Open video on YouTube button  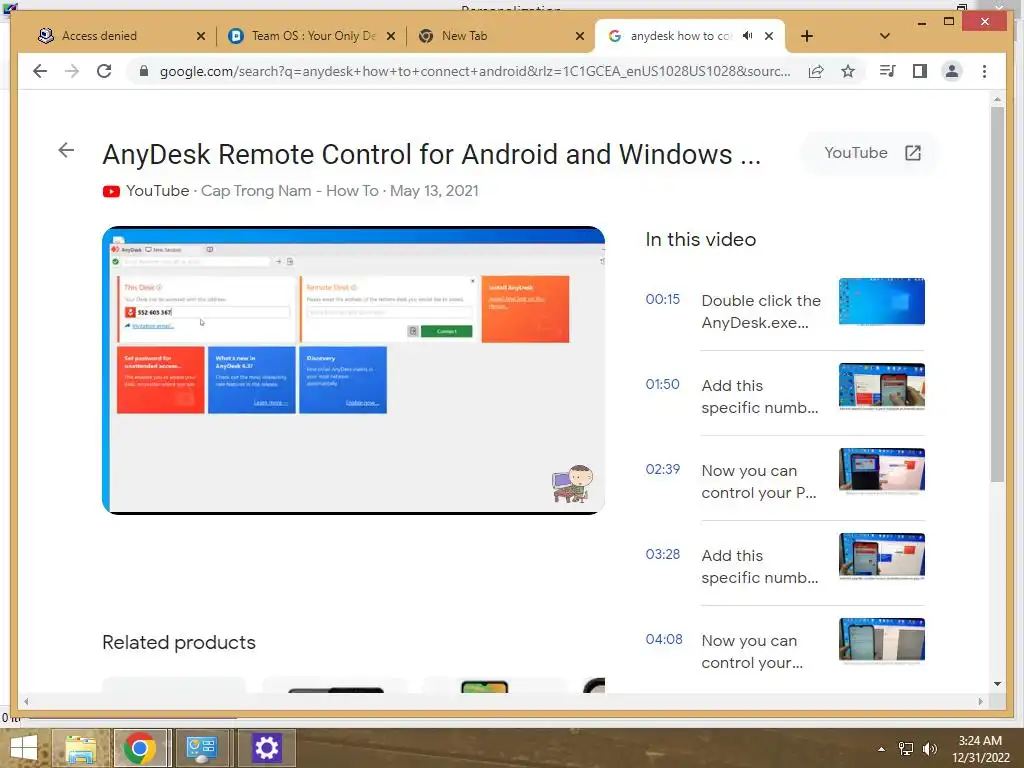click(871, 153)
